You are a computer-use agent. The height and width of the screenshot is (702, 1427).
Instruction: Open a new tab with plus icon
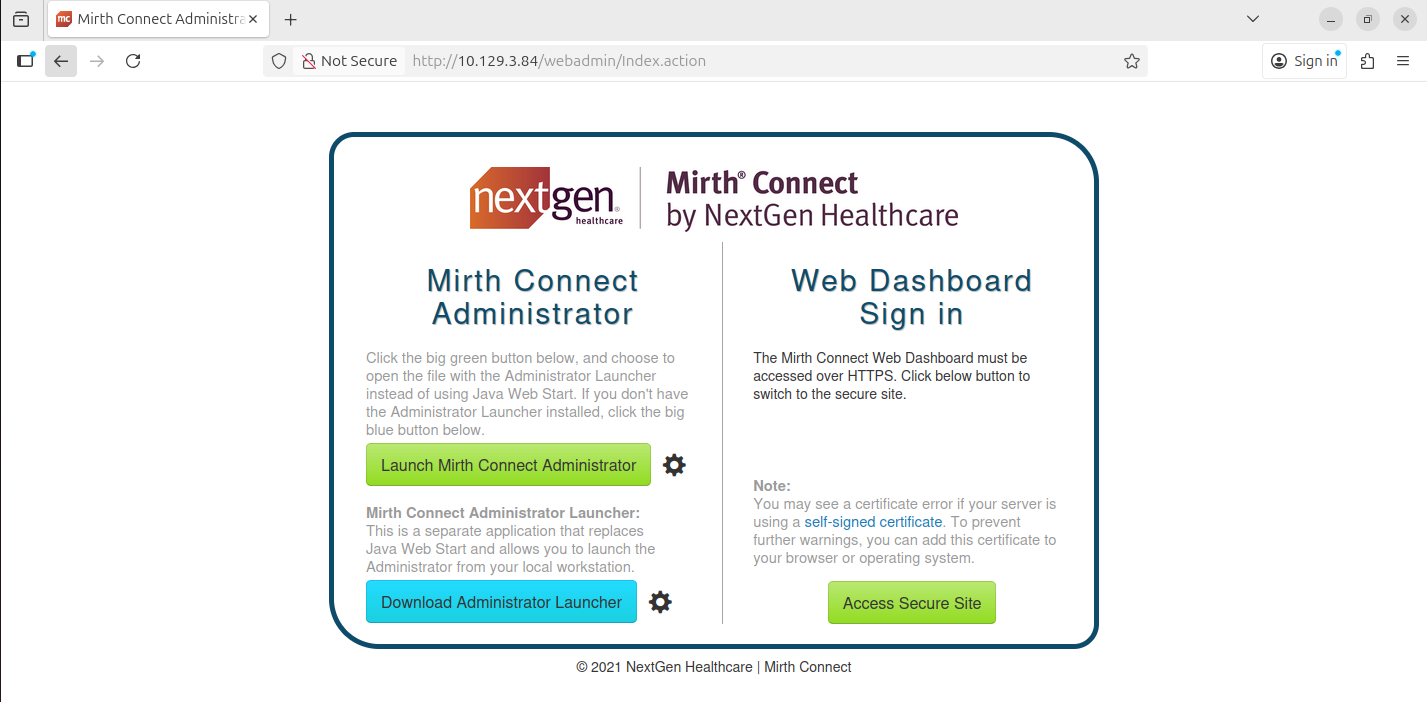click(x=291, y=20)
